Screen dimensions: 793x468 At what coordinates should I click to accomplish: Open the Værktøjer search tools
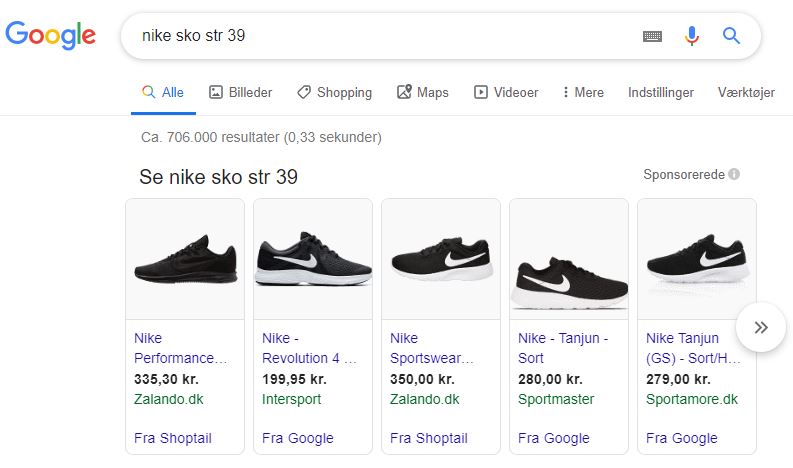tap(746, 92)
